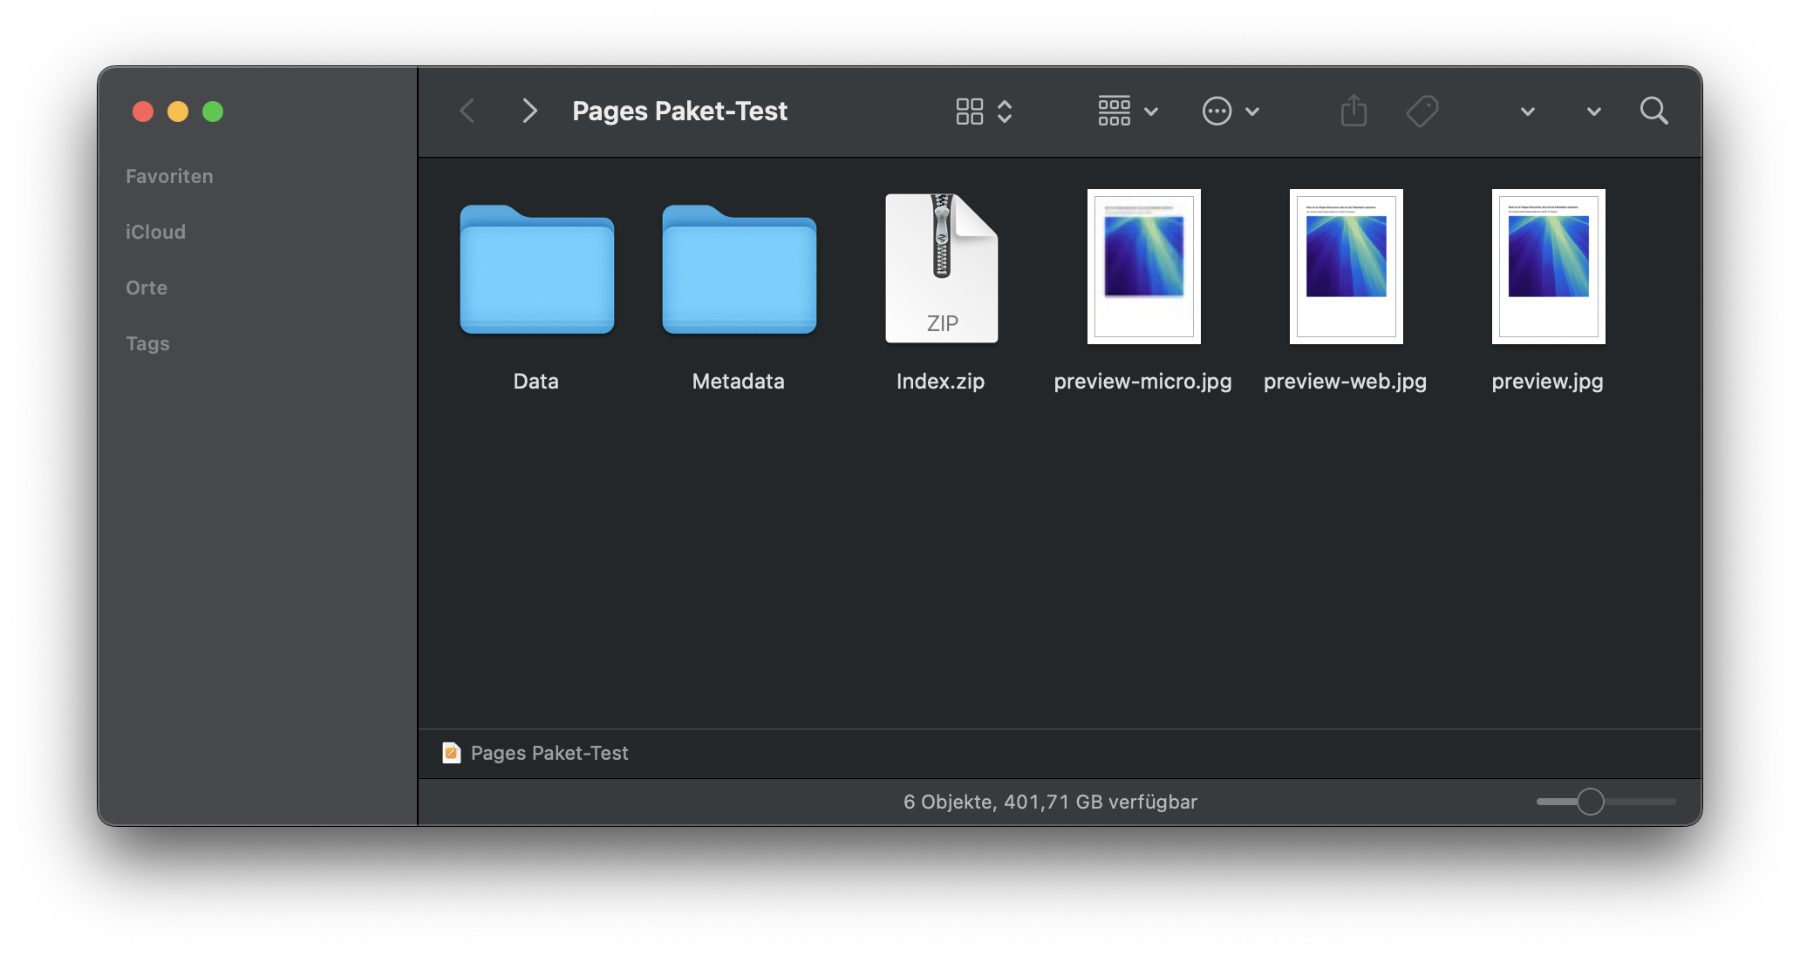Viewport: 1800px width, 955px height.
Task: Open the action menu with ellipsis icon
Action: tap(1230, 111)
